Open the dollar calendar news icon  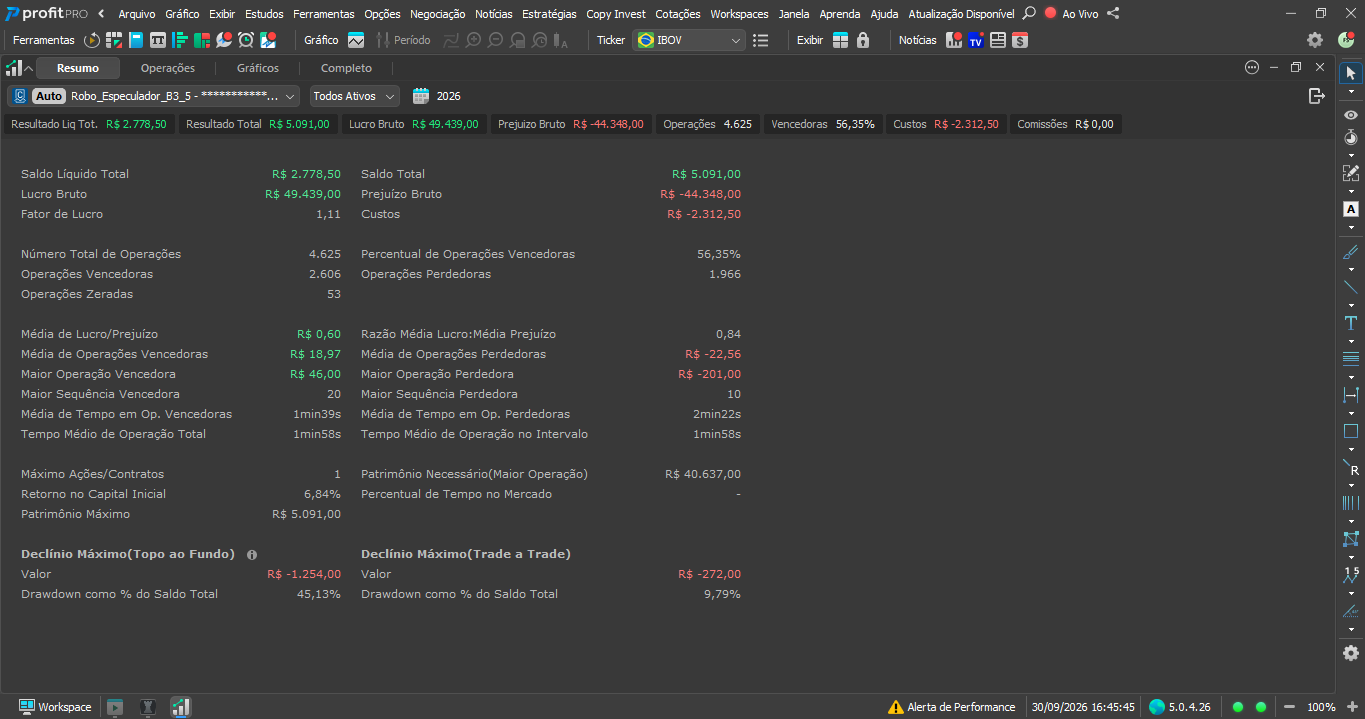[x=1020, y=40]
